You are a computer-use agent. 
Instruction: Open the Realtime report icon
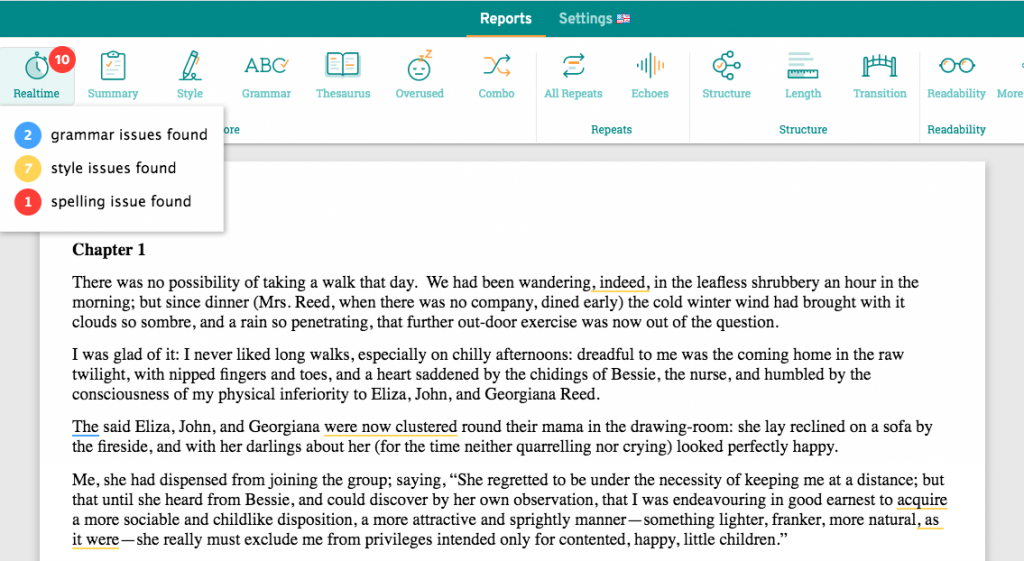[x=37, y=66]
